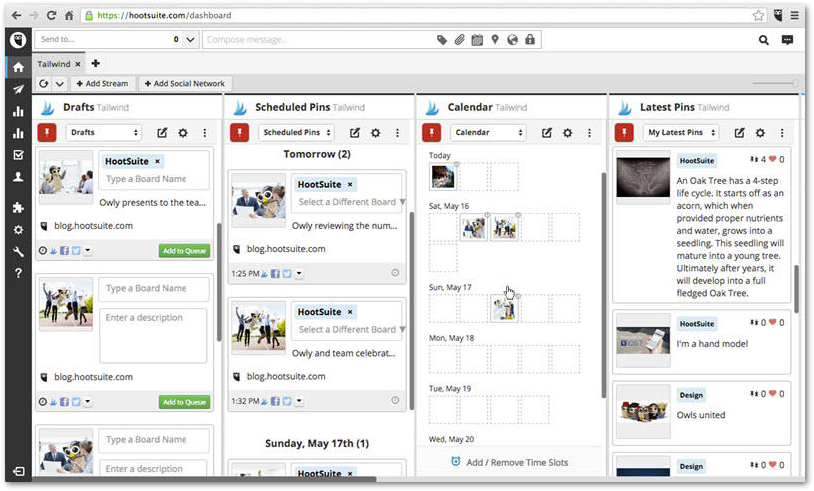Open blog.hootsuite.com link on Owly reviewing pin
Viewport: 814px width, 491px height.
point(286,249)
